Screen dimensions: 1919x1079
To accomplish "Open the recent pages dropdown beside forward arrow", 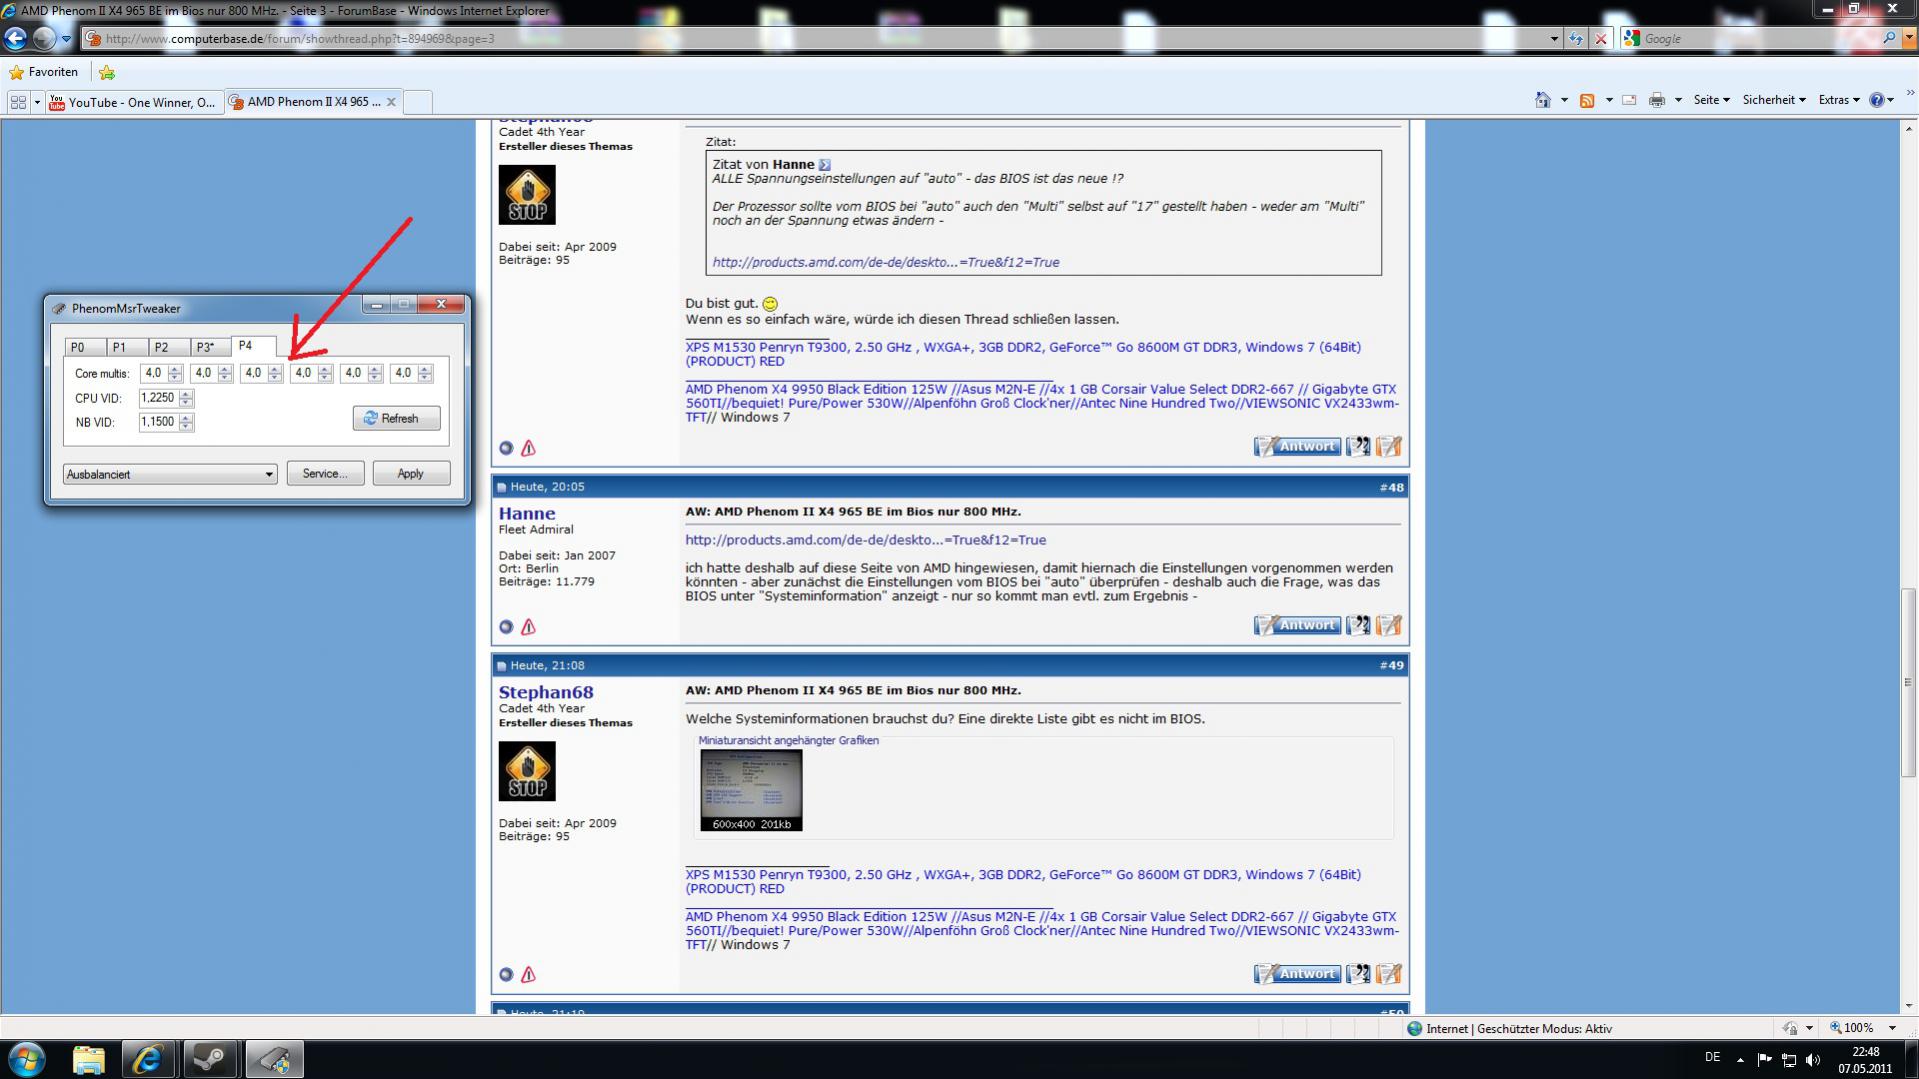I will coord(66,39).
